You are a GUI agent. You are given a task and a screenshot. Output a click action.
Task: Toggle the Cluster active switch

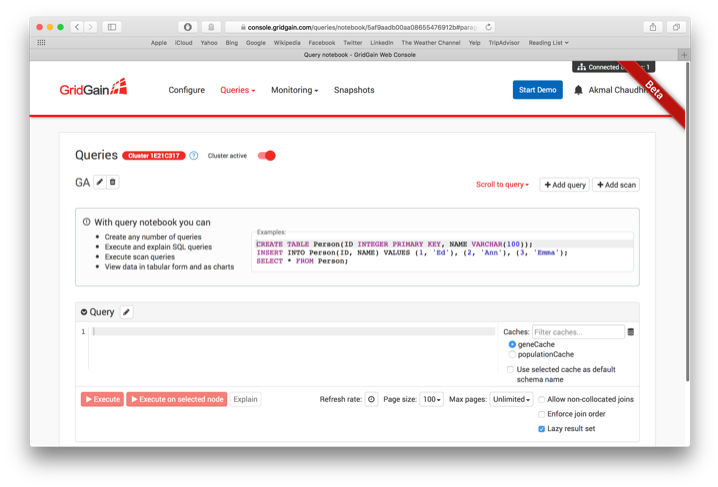[x=267, y=156]
